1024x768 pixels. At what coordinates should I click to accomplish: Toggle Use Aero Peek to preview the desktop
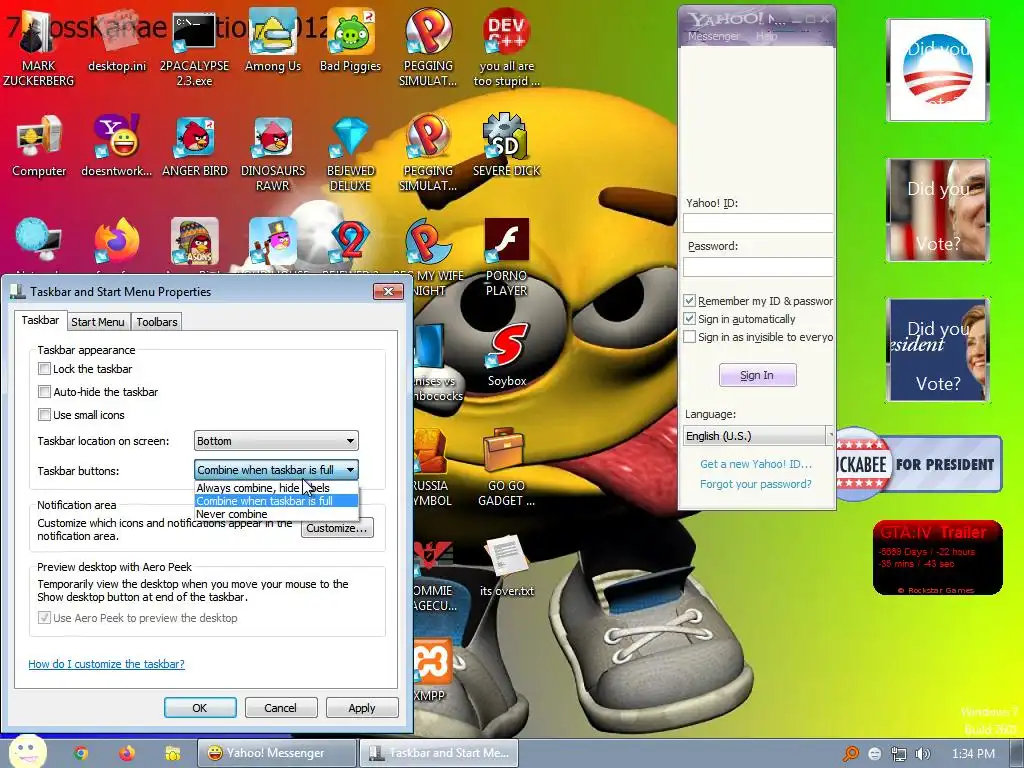[x=44, y=618]
